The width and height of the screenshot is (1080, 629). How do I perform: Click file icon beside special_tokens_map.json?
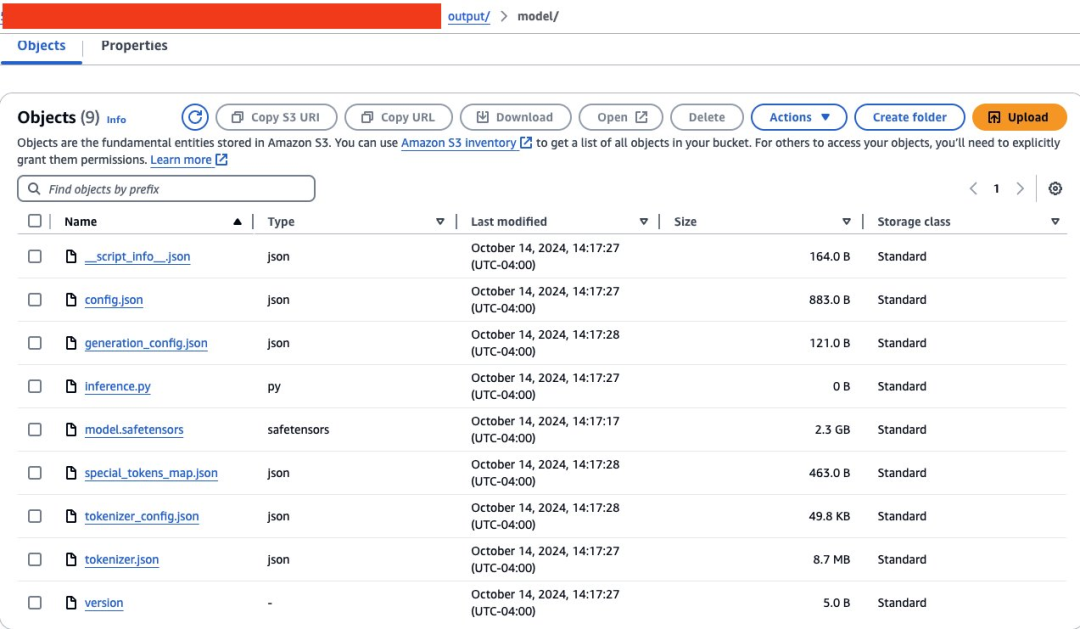pos(71,473)
